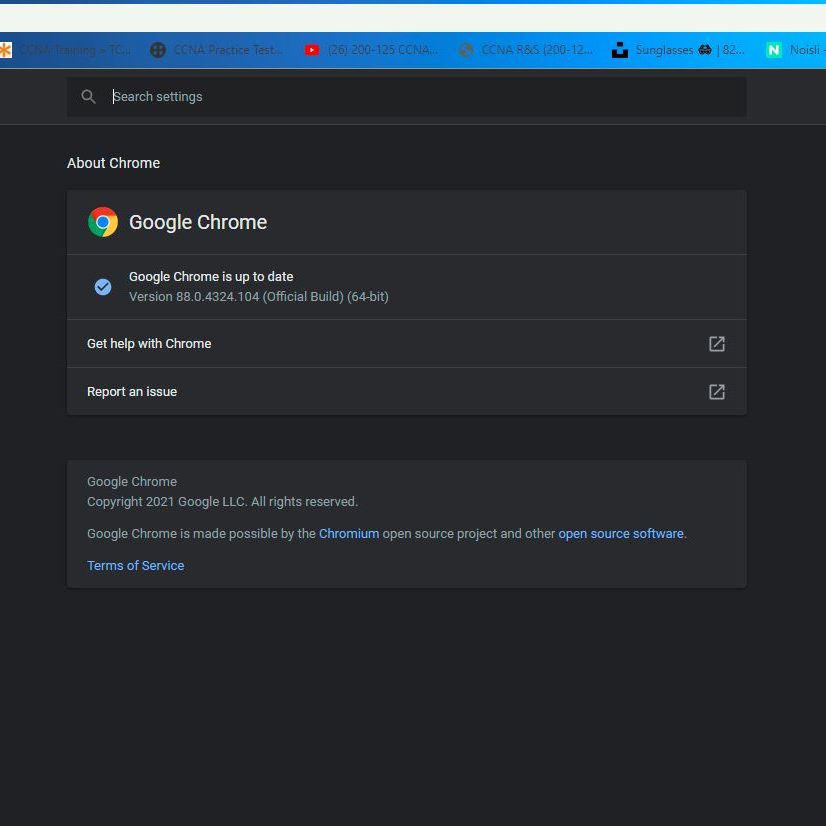Open the CCNA Training bookmark
The height and width of the screenshot is (826, 826).
pyautogui.click(x=66, y=50)
